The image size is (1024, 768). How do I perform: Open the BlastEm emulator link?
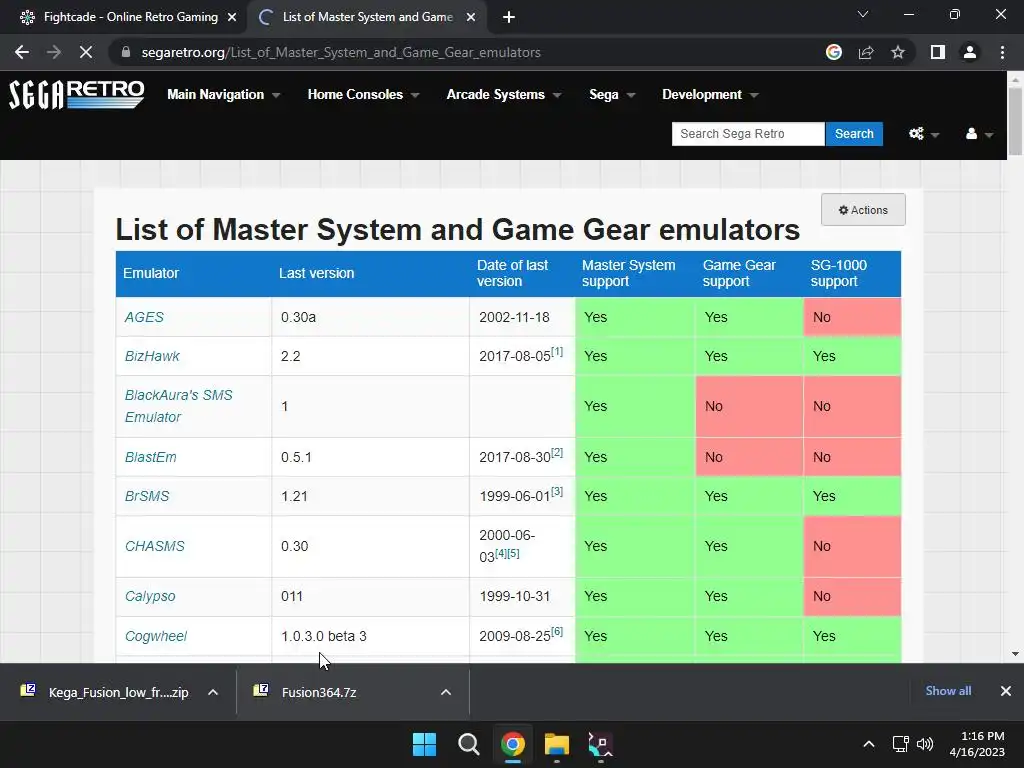[150, 457]
